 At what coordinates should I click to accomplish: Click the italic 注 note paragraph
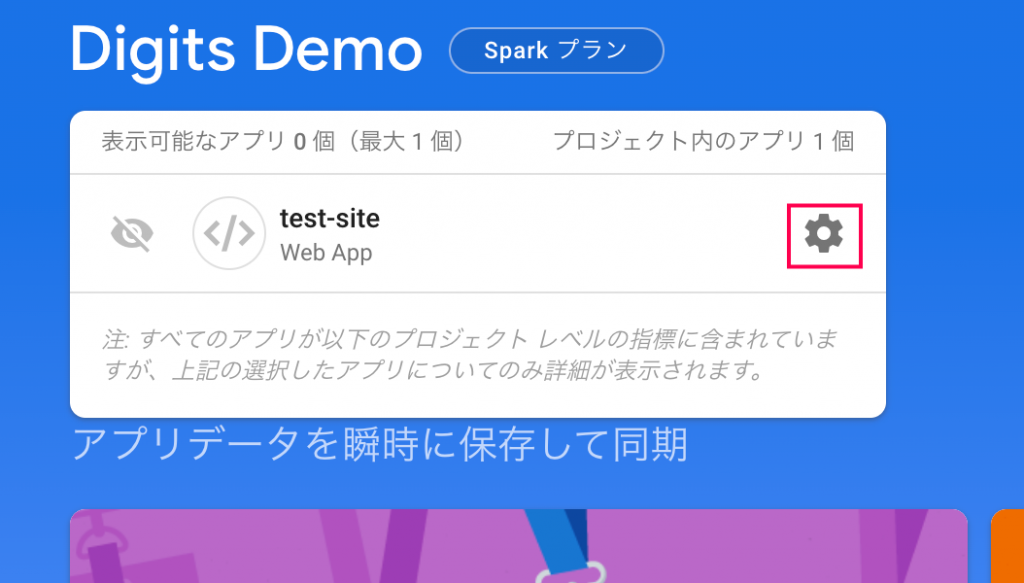(x=470, y=355)
